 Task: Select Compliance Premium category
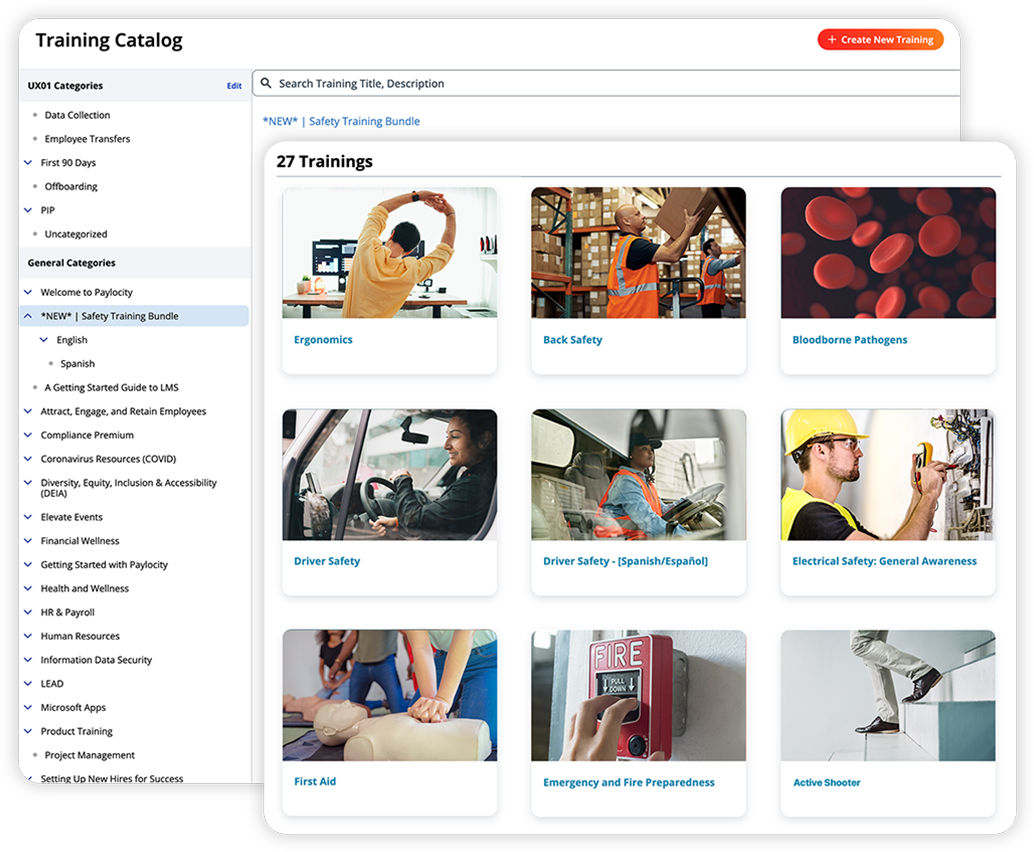[x=87, y=435]
